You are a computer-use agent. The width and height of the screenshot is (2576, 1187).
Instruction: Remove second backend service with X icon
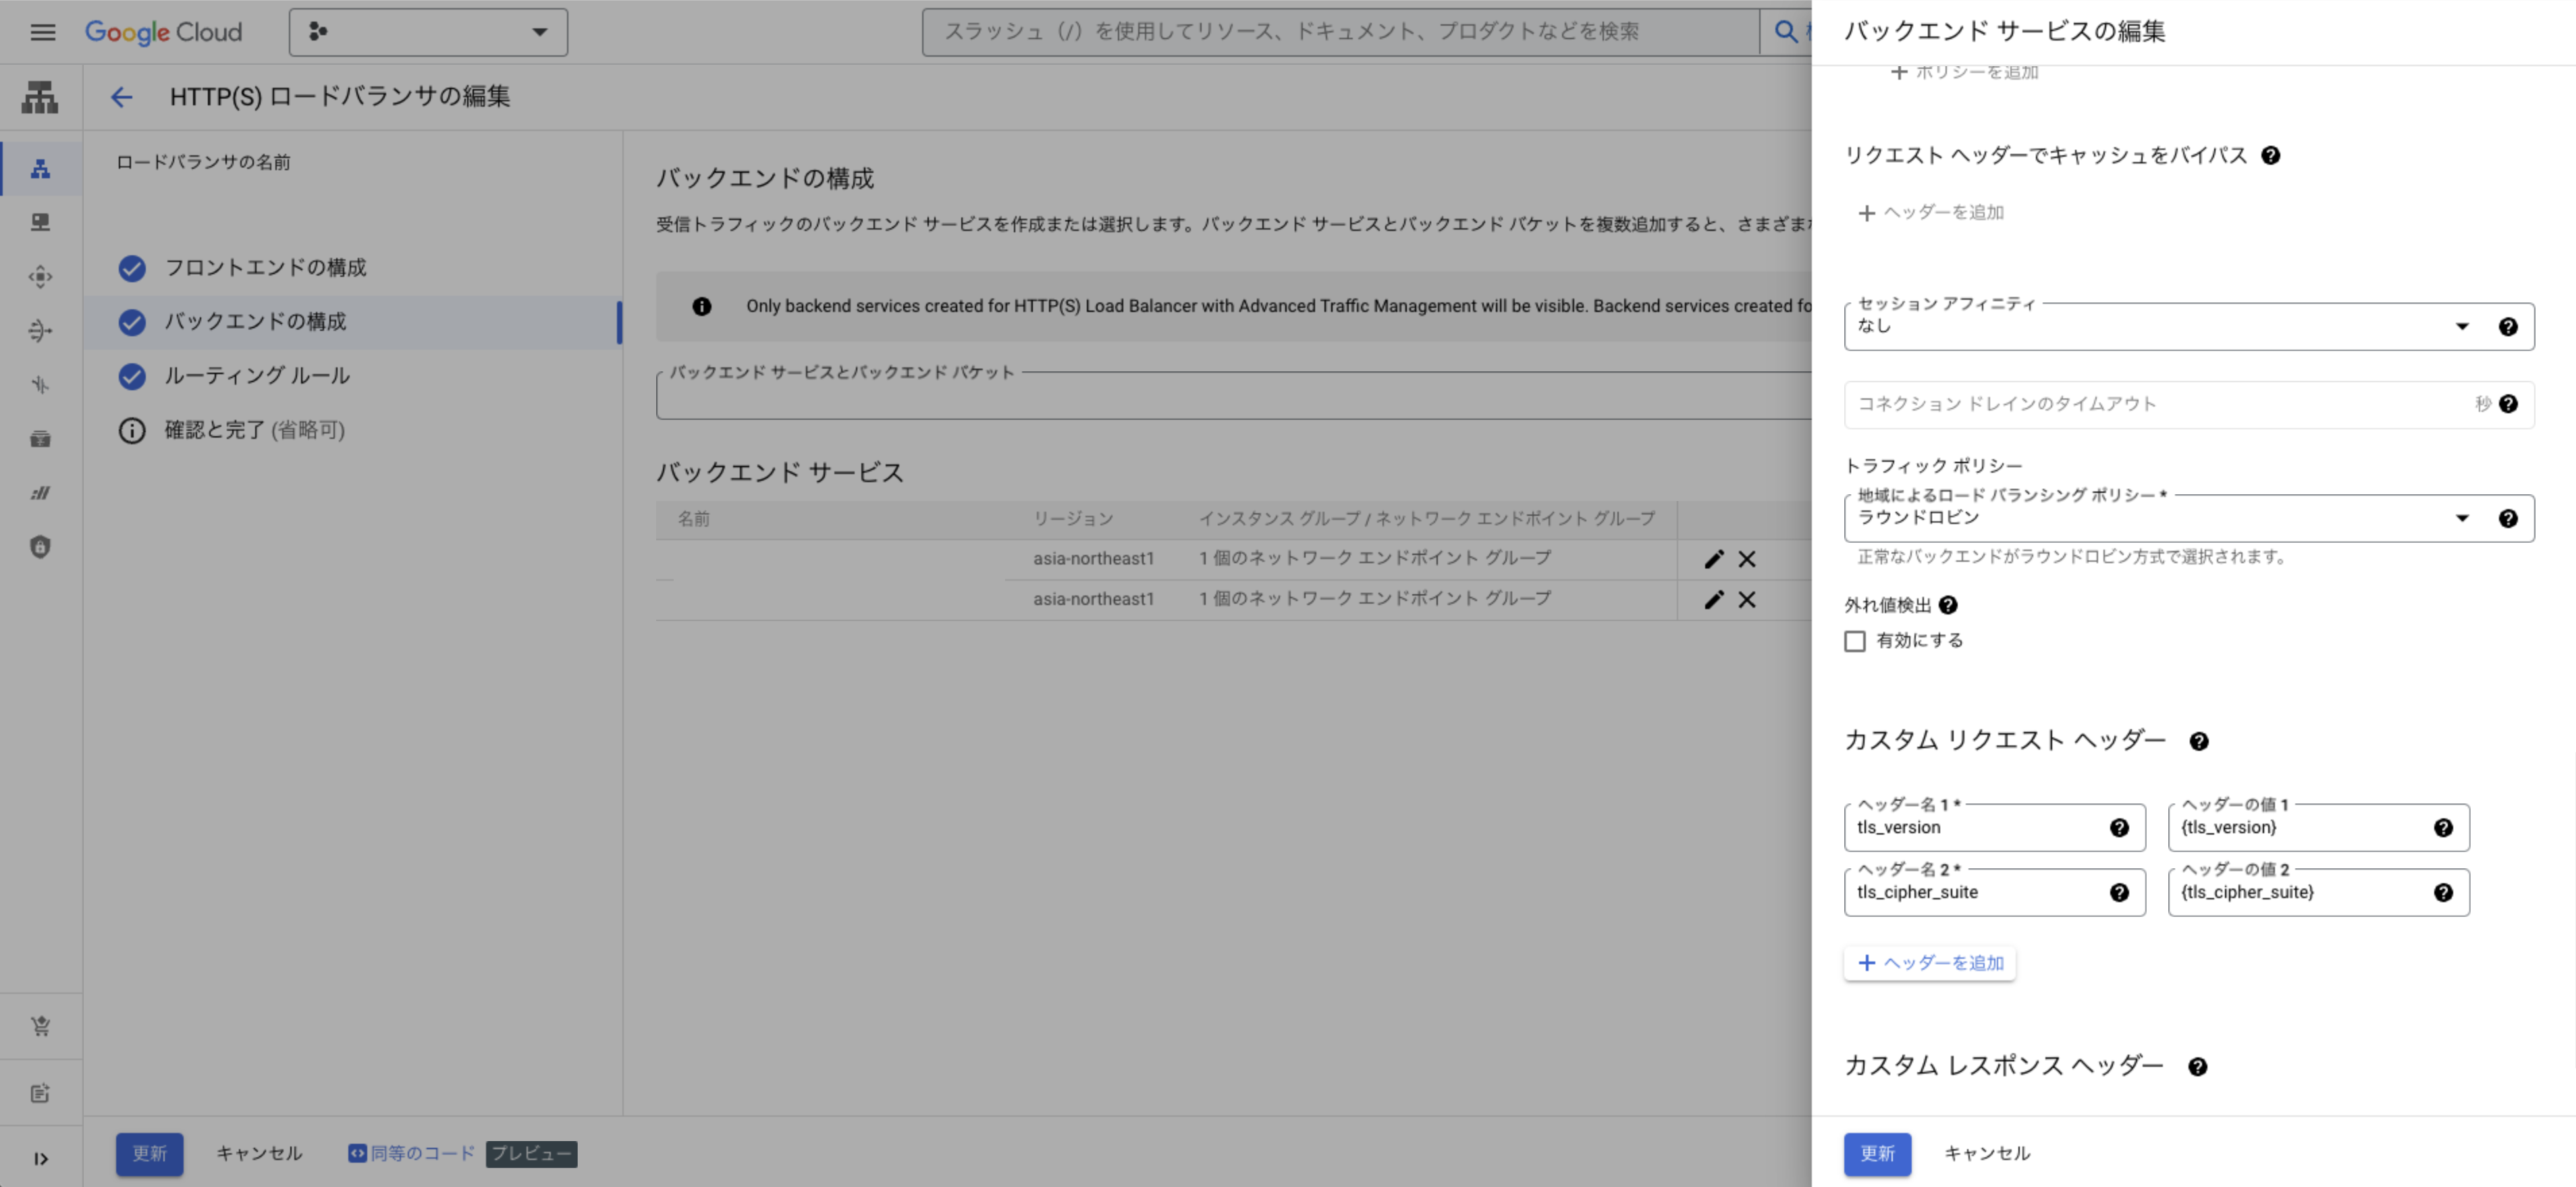click(1747, 600)
